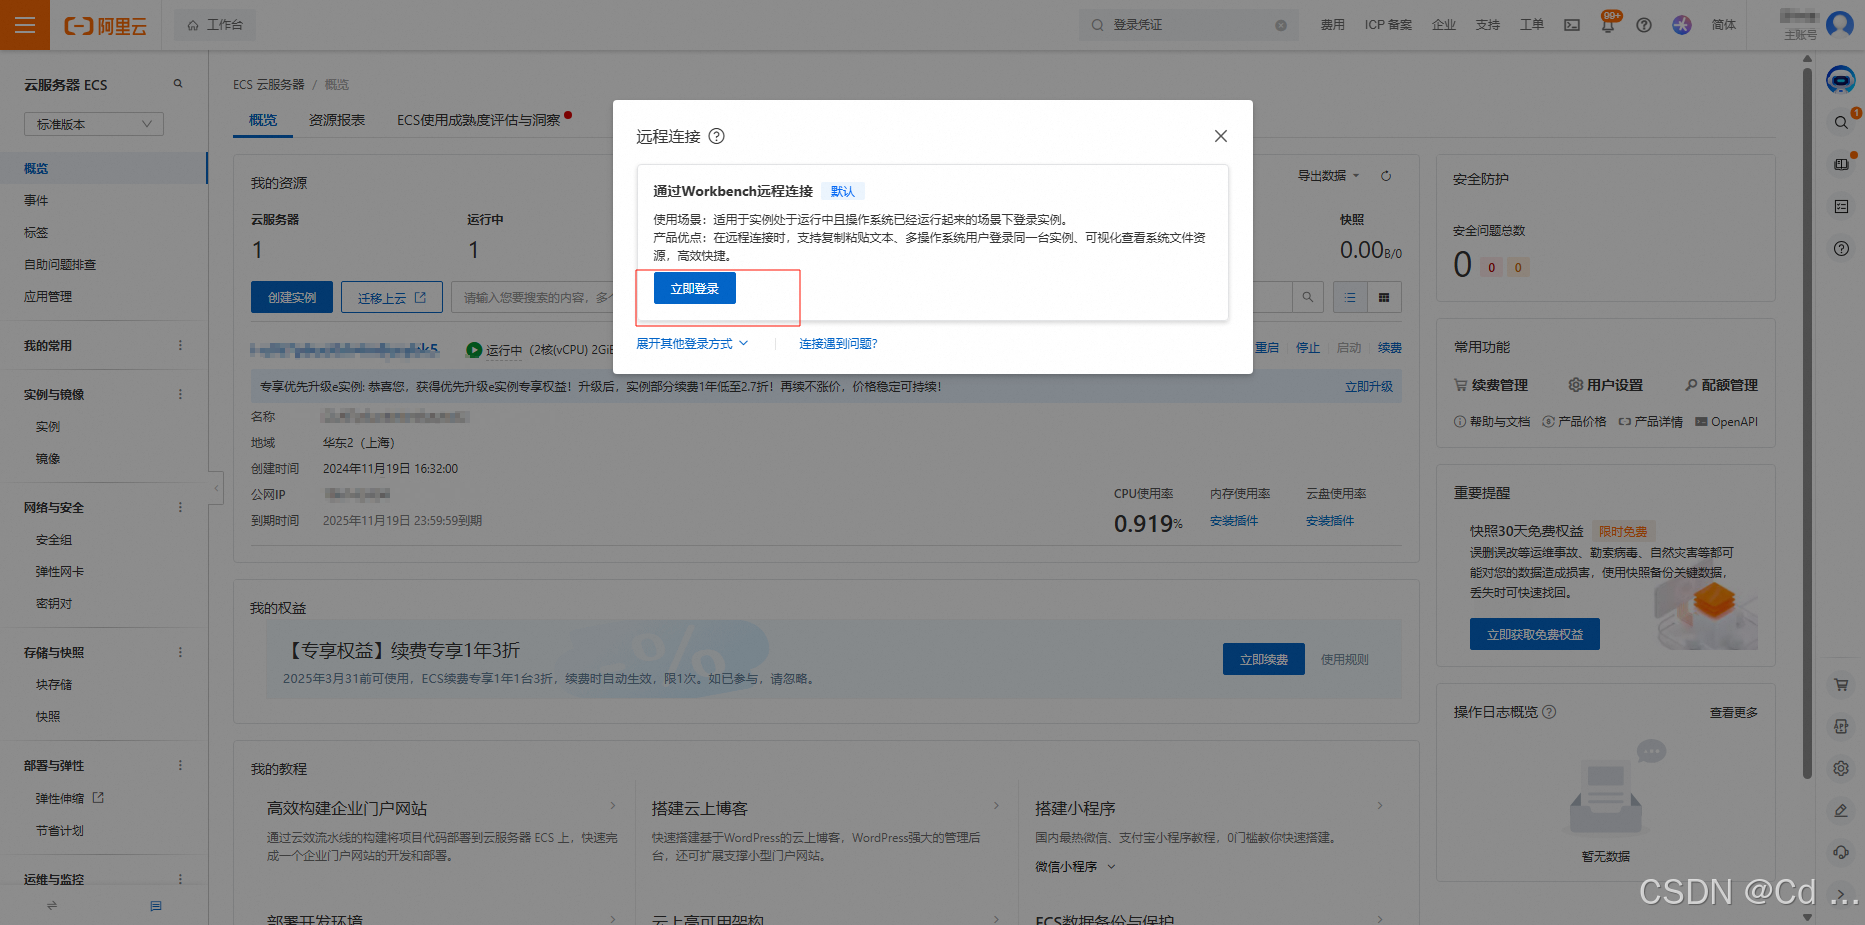Open the user avatar account menu
This screenshot has width=1865, height=925.
1840,24
